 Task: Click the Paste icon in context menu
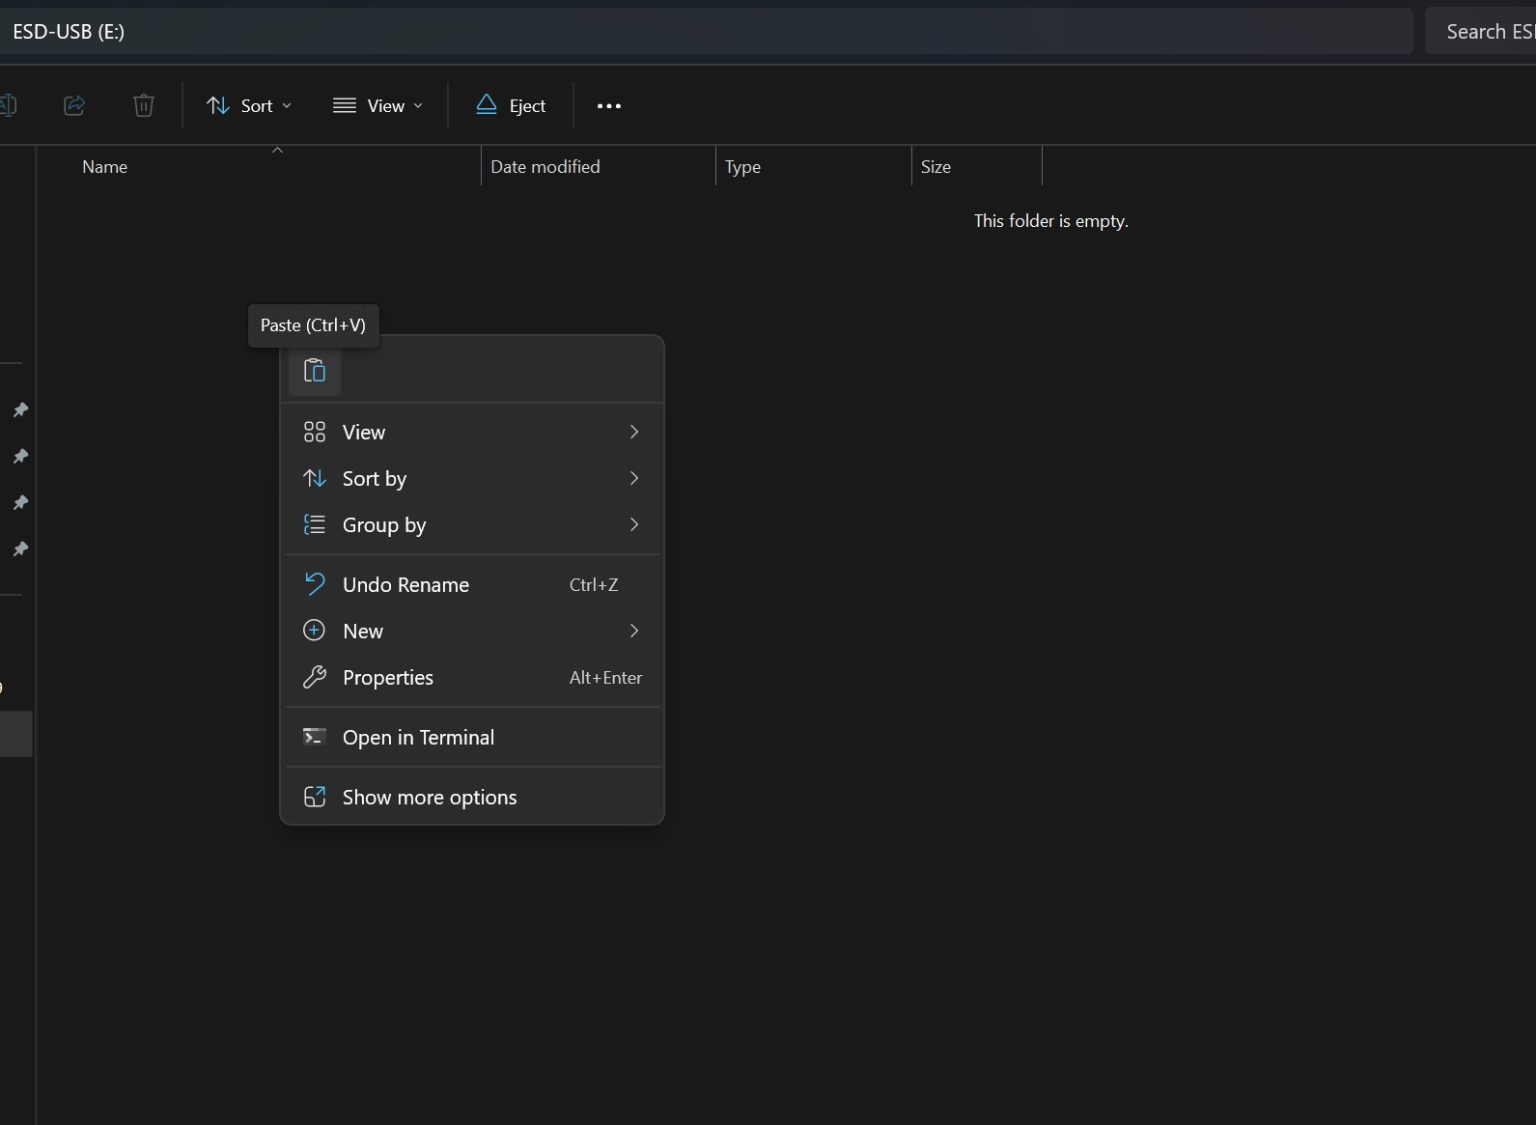pyautogui.click(x=314, y=371)
